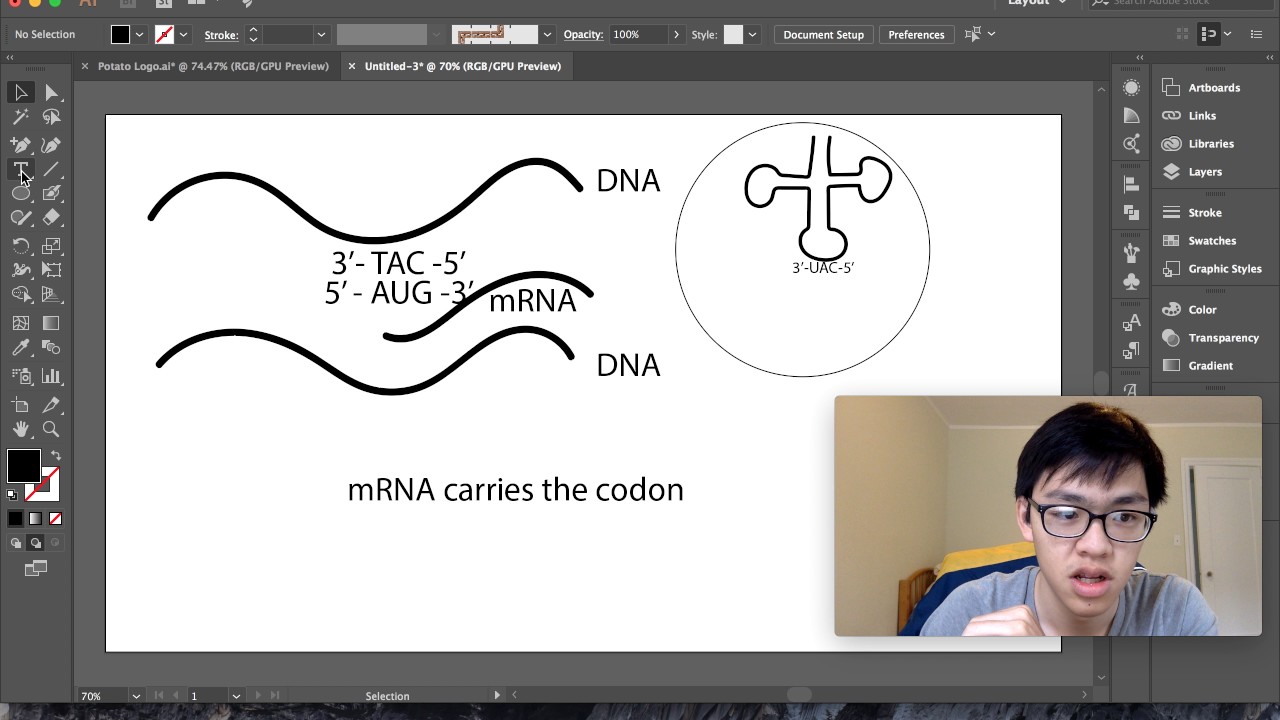The height and width of the screenshot is (720, 1280).
Task: Choose the Magic Wand tool
Action: coord(21,117)
